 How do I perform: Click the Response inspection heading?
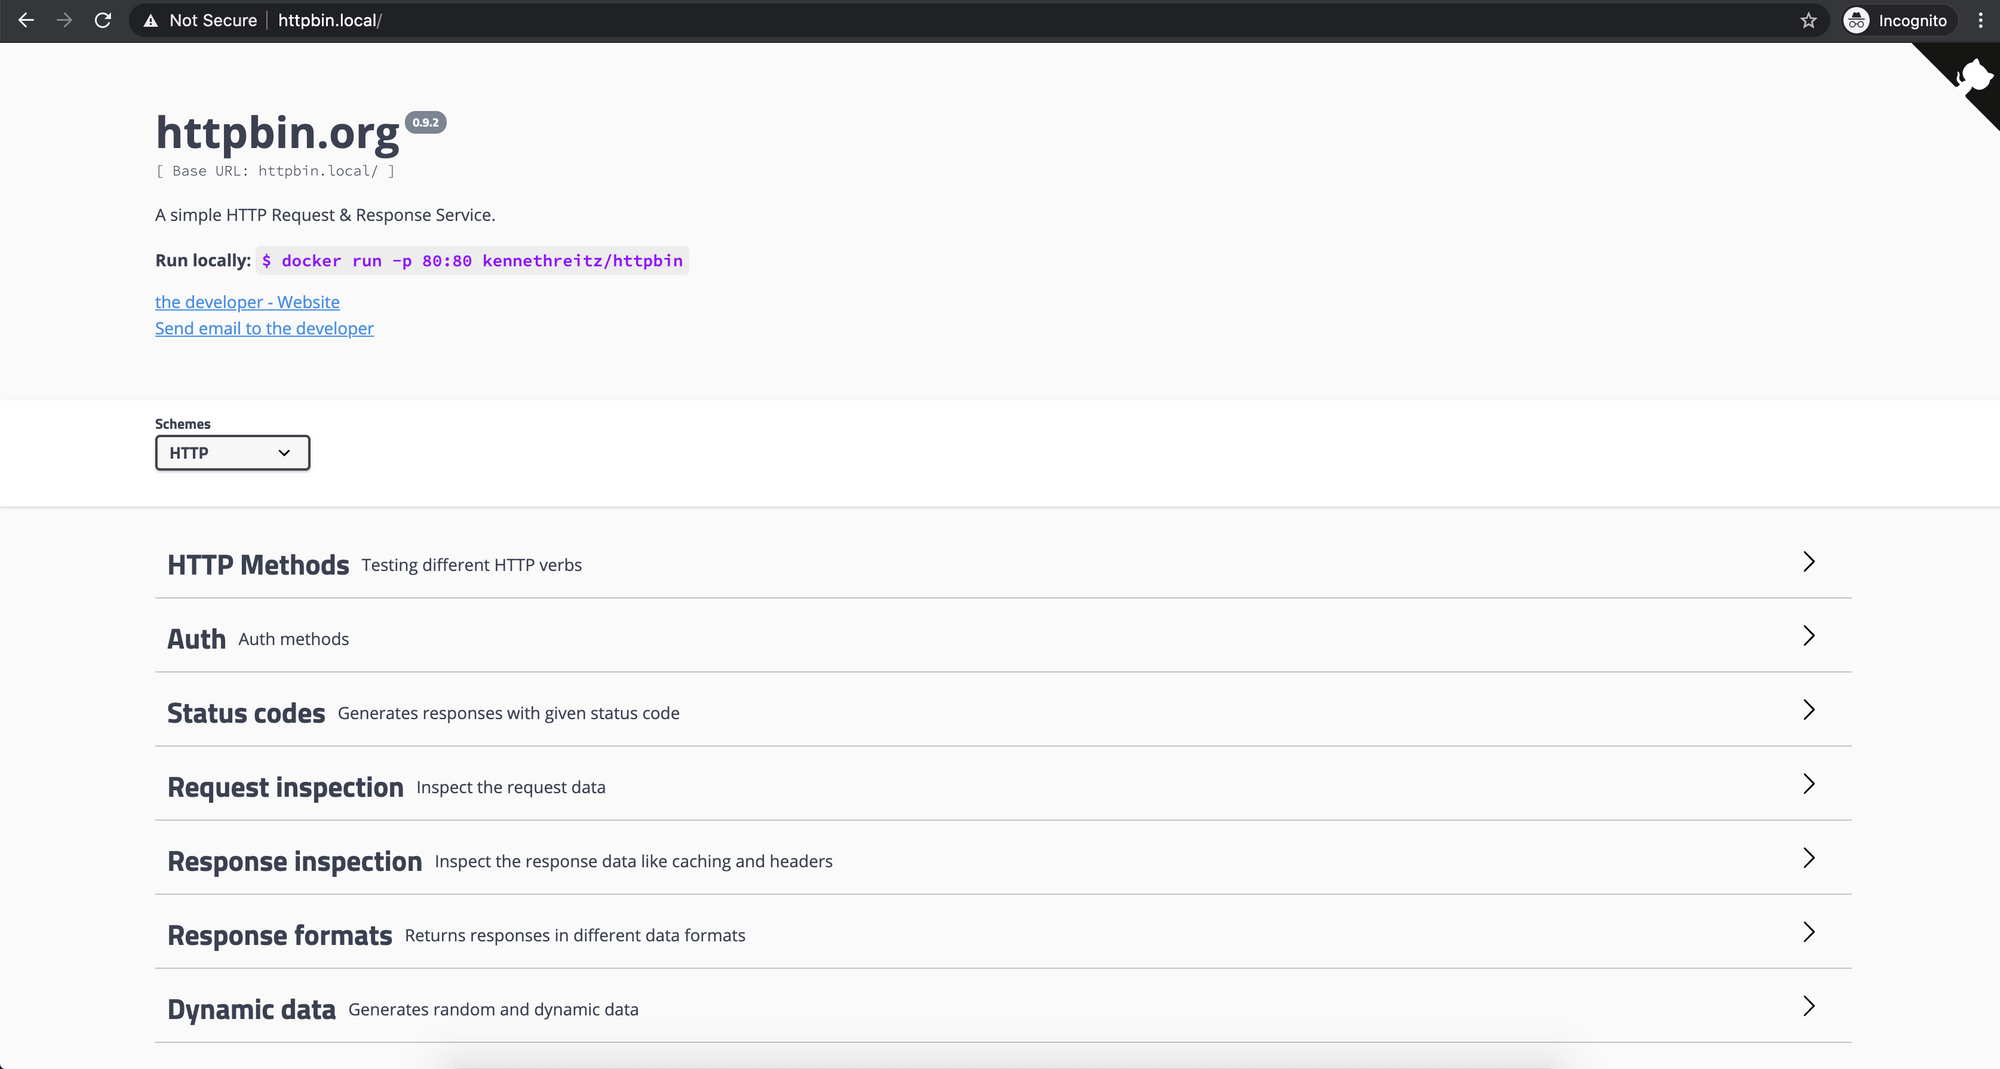click(x=294, y=861)
